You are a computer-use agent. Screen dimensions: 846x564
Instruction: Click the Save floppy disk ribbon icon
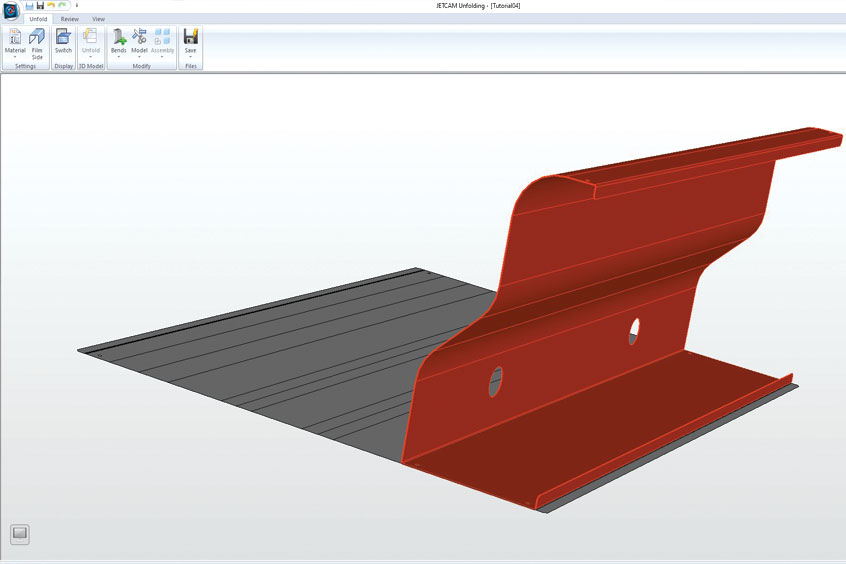190,37
